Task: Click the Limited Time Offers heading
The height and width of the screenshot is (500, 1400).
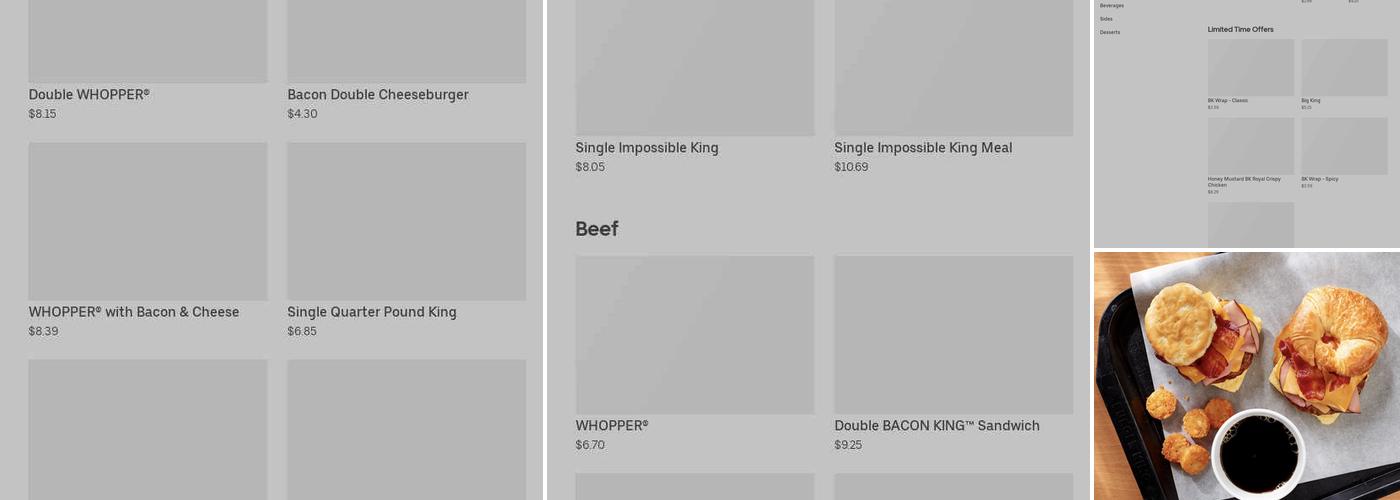Action: pos(1240,30)
